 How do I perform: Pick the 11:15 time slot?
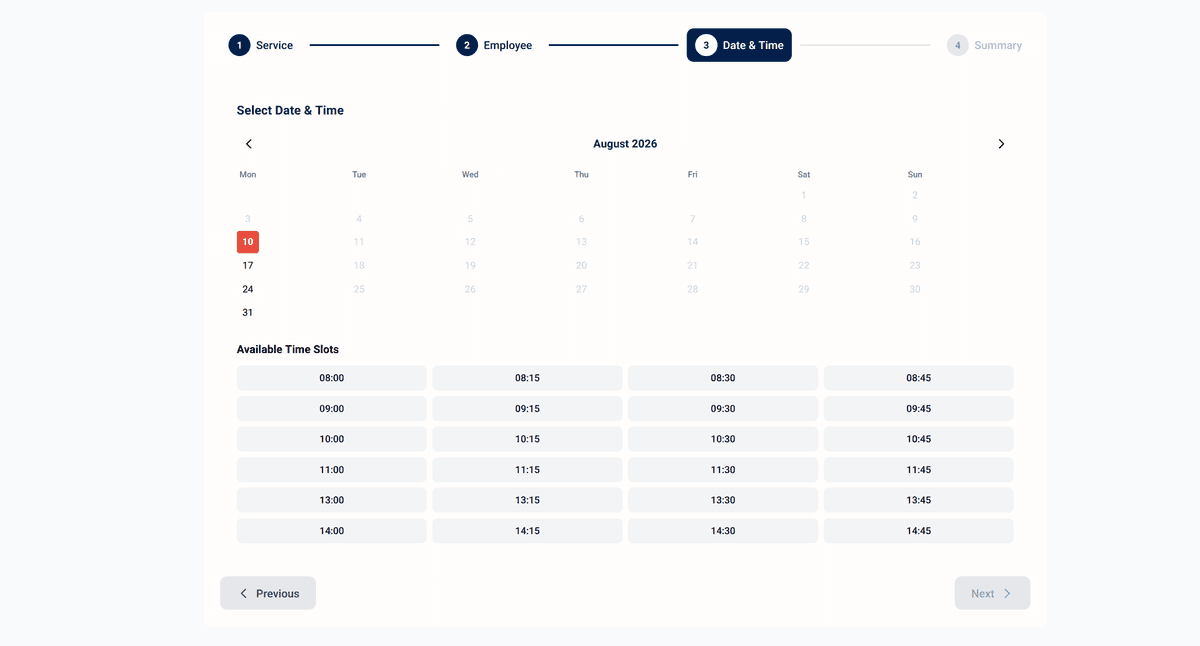click(x=527, y=470)
